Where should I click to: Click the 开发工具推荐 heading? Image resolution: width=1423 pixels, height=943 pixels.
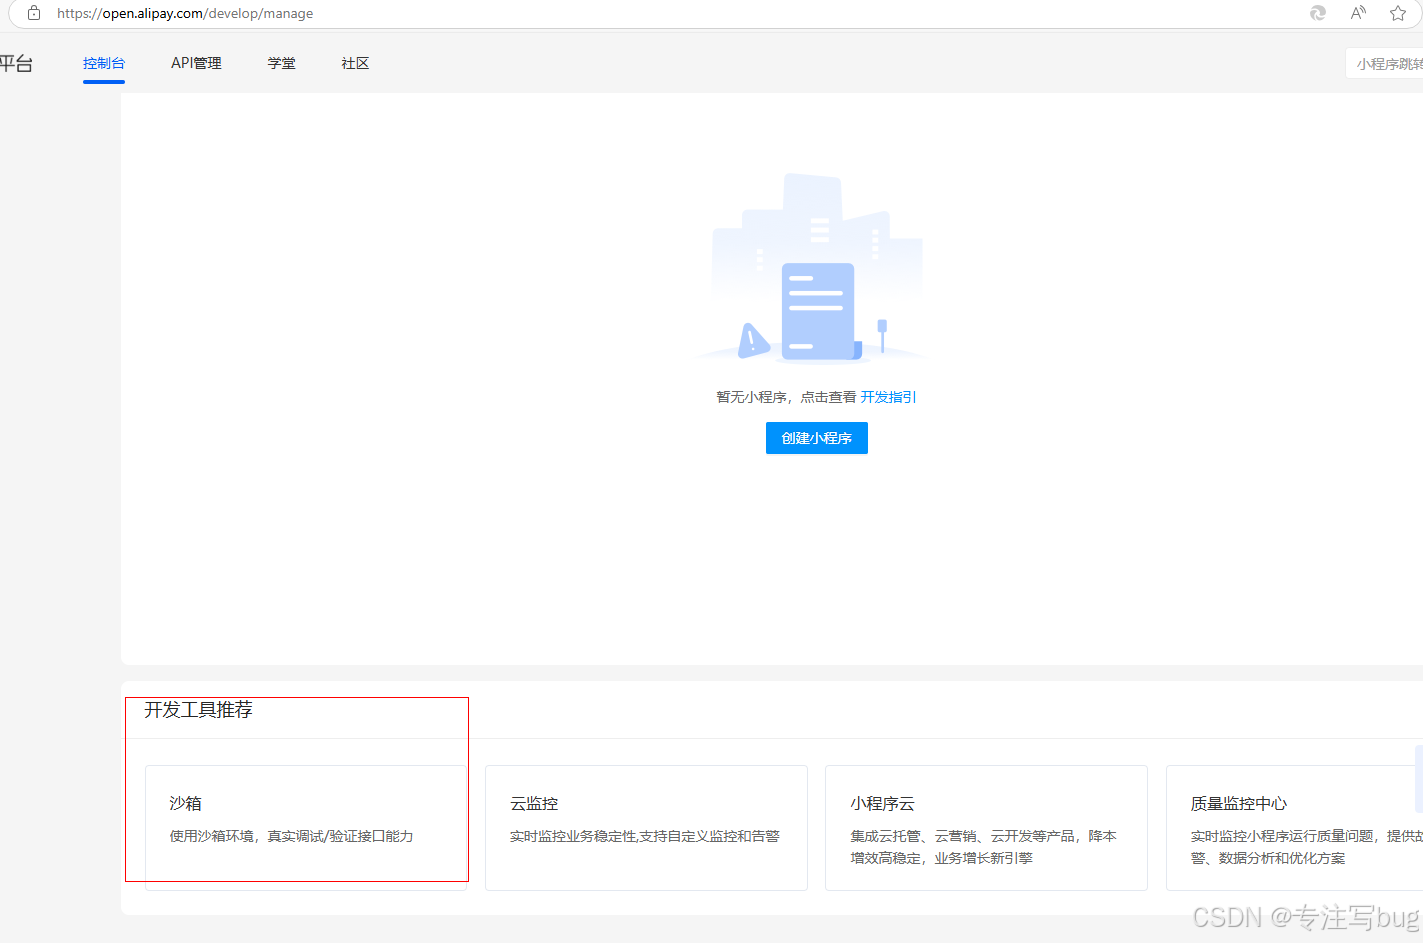click(198, 710)
